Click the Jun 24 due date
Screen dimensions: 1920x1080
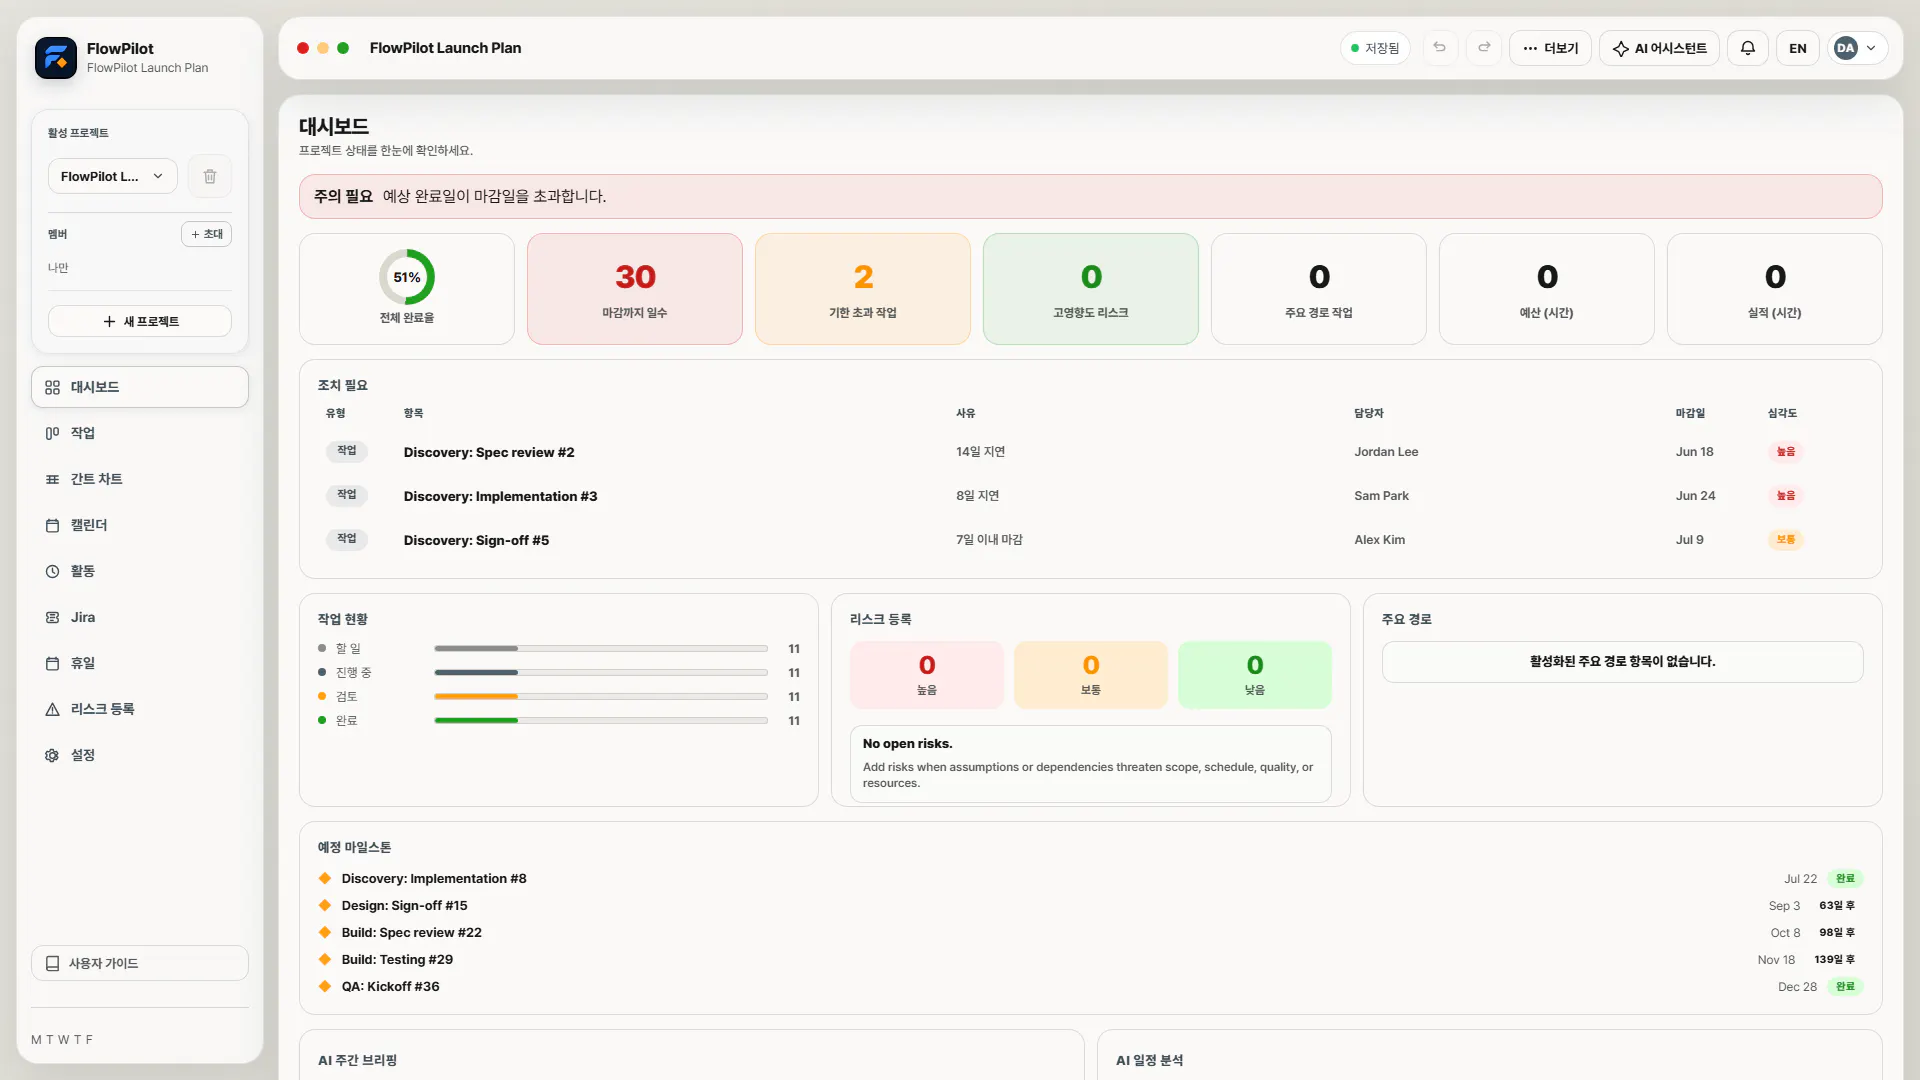[1695, 496]
